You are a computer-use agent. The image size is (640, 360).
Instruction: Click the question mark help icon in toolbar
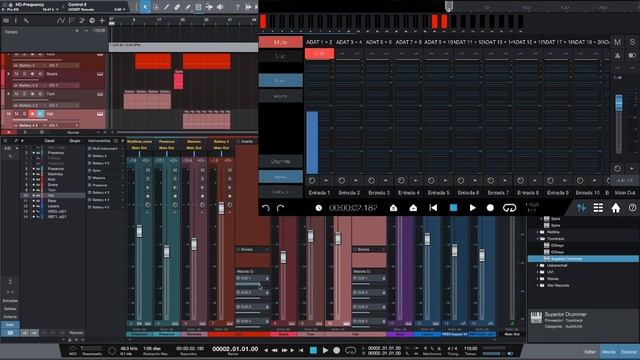pyautogui.click(x=237, y=7)
